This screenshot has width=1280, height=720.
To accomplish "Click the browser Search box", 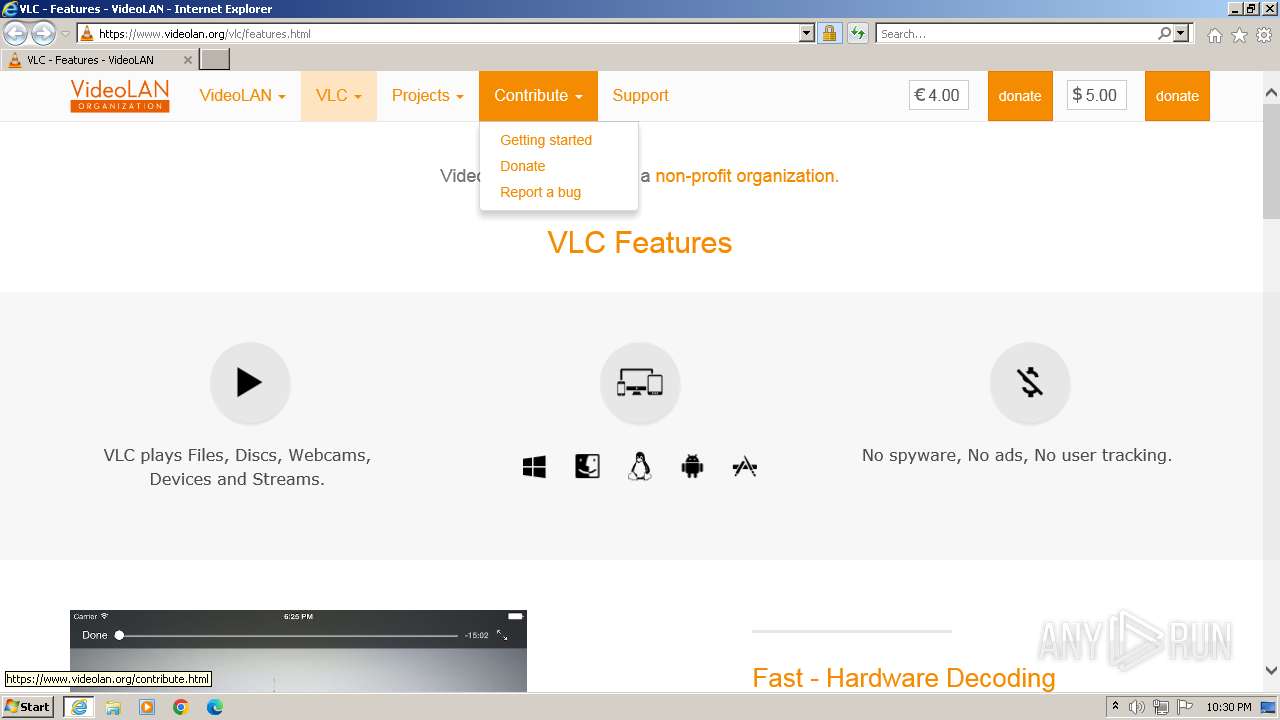I will [1016, 34].
